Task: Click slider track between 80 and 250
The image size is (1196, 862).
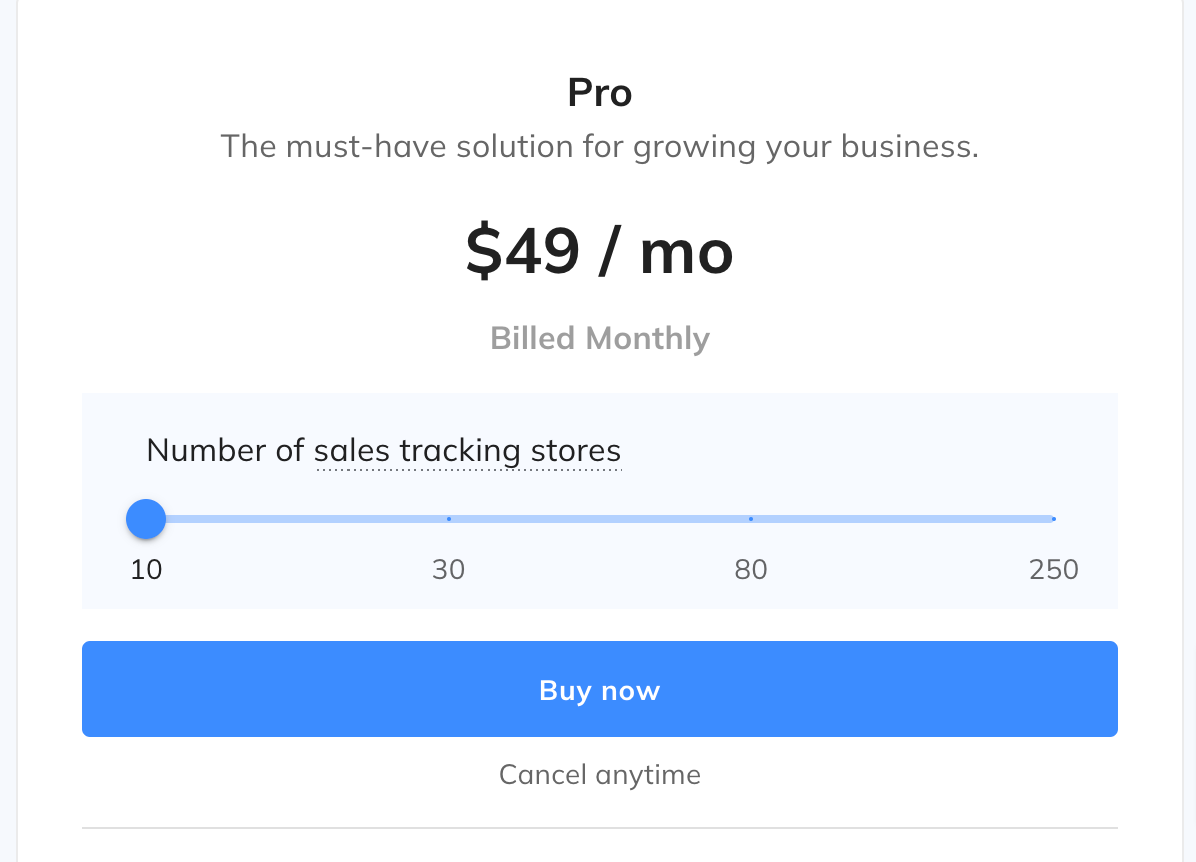Action: pyautogui.click(x=902, y=519)
